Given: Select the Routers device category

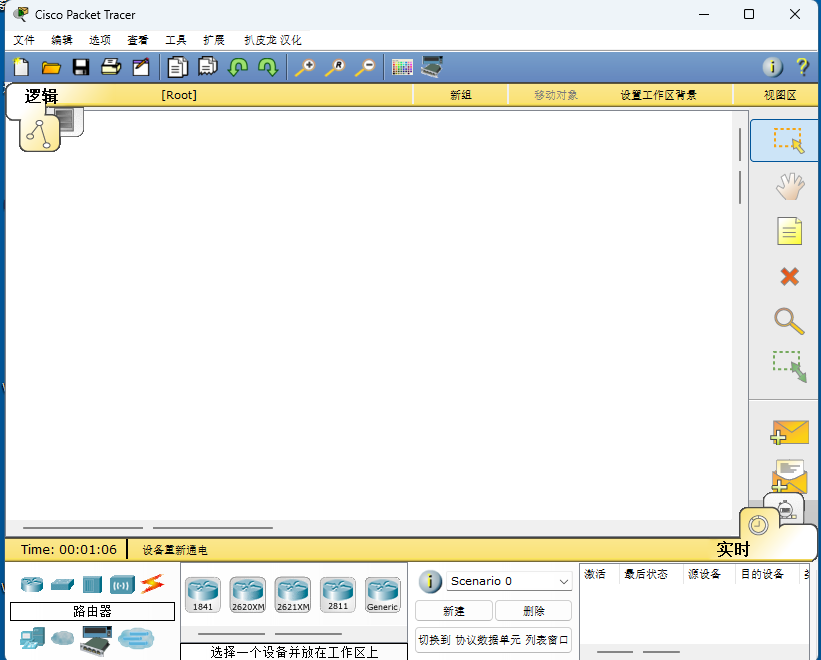Looking at the screenshot, I should click(32, 584).
